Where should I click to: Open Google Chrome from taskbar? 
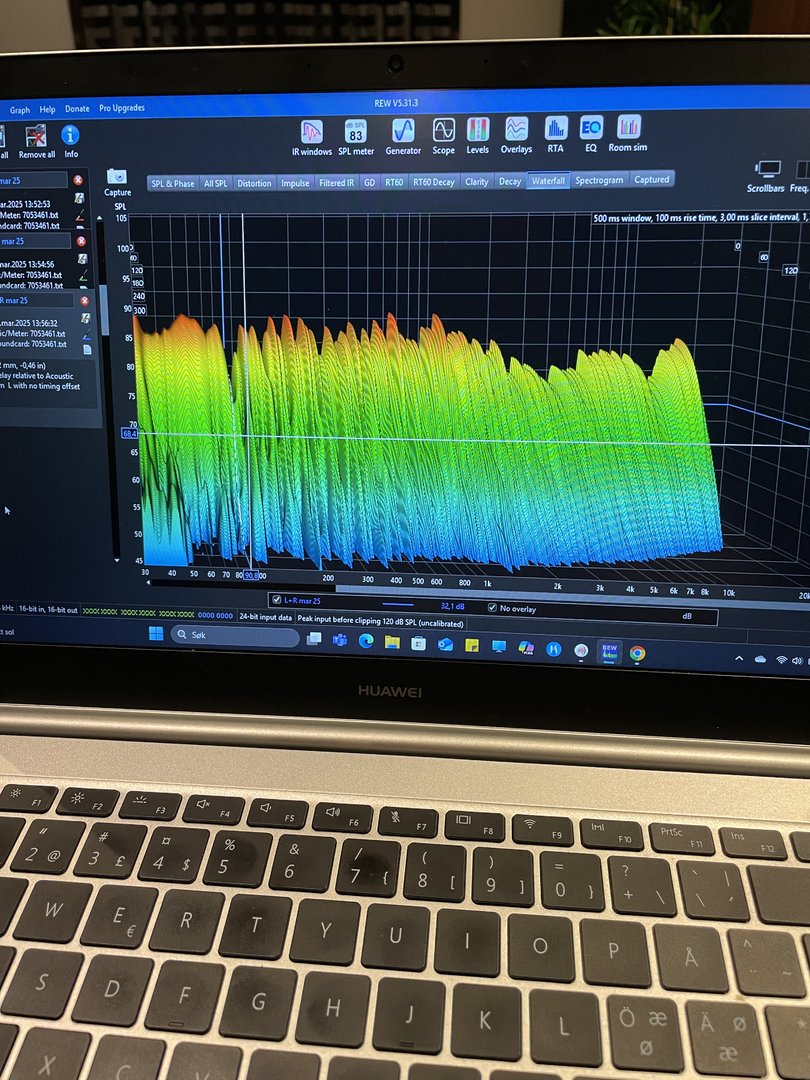[x=637, y=653]
